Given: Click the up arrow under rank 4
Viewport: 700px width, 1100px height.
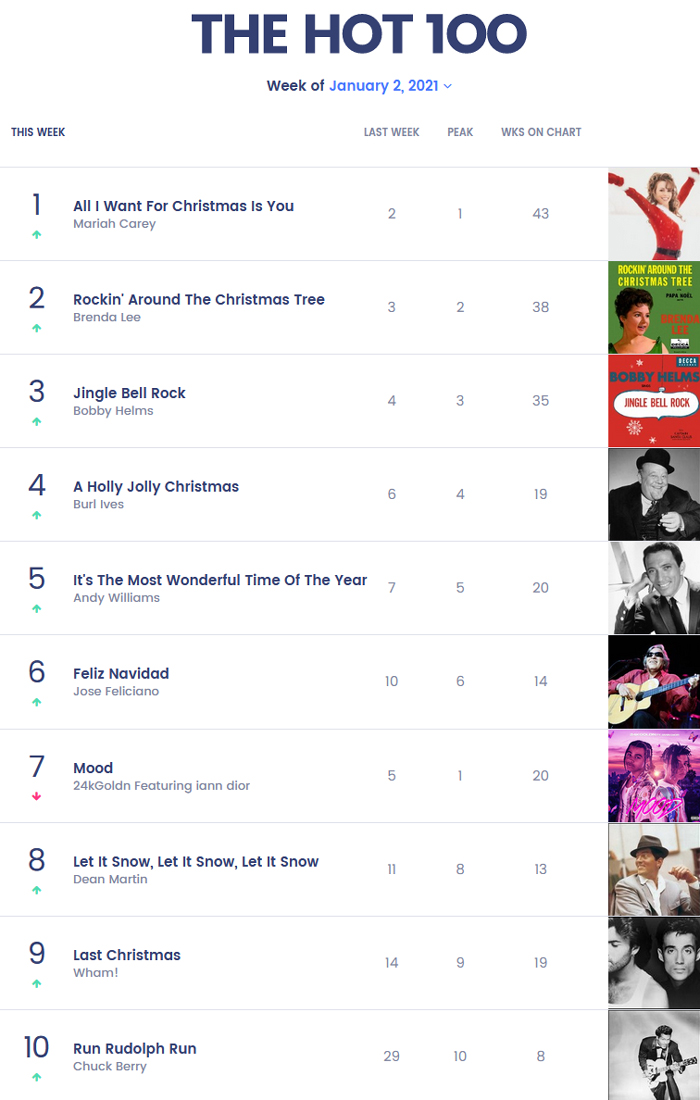Looking at the screenshot, I should [x=37, y=516].
